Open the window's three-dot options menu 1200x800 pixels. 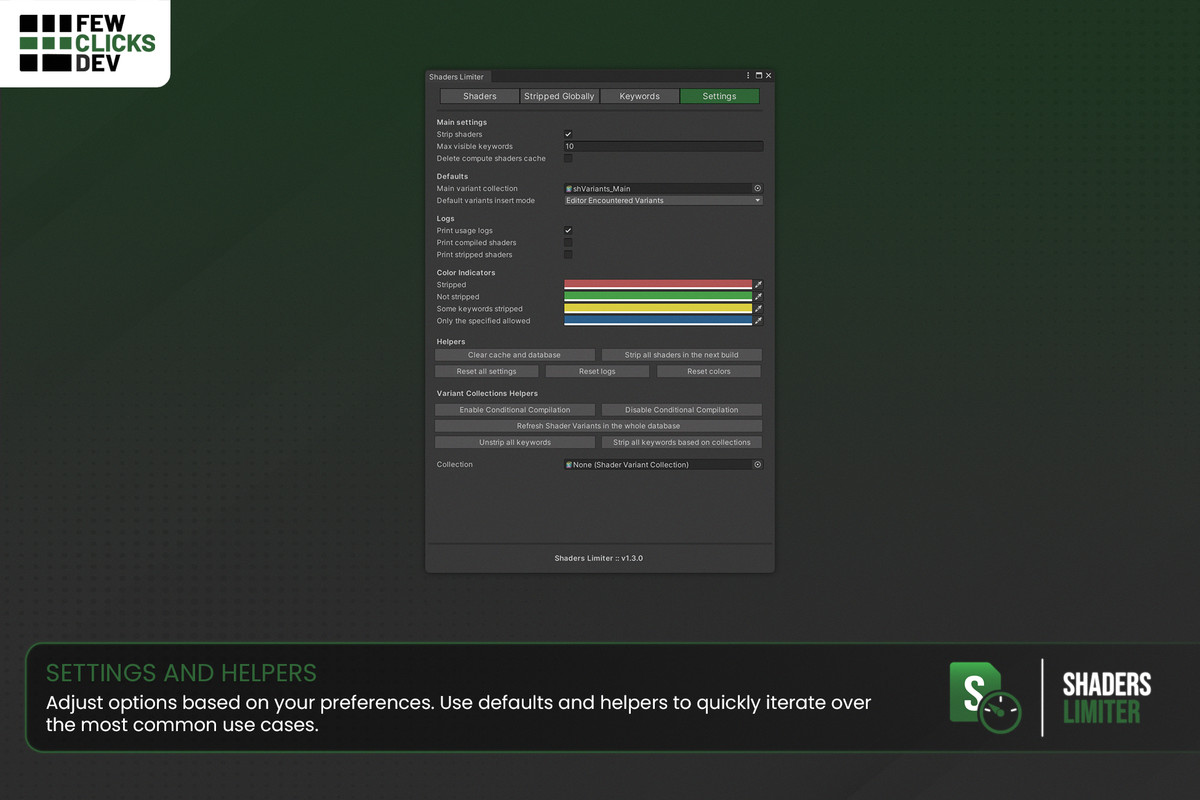(748, 76)
